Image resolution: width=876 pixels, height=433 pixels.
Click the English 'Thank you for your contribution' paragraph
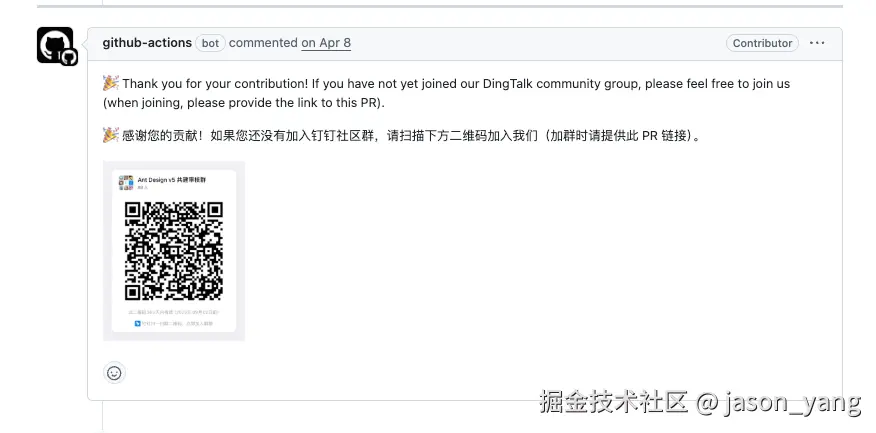[x=446, y=93]
